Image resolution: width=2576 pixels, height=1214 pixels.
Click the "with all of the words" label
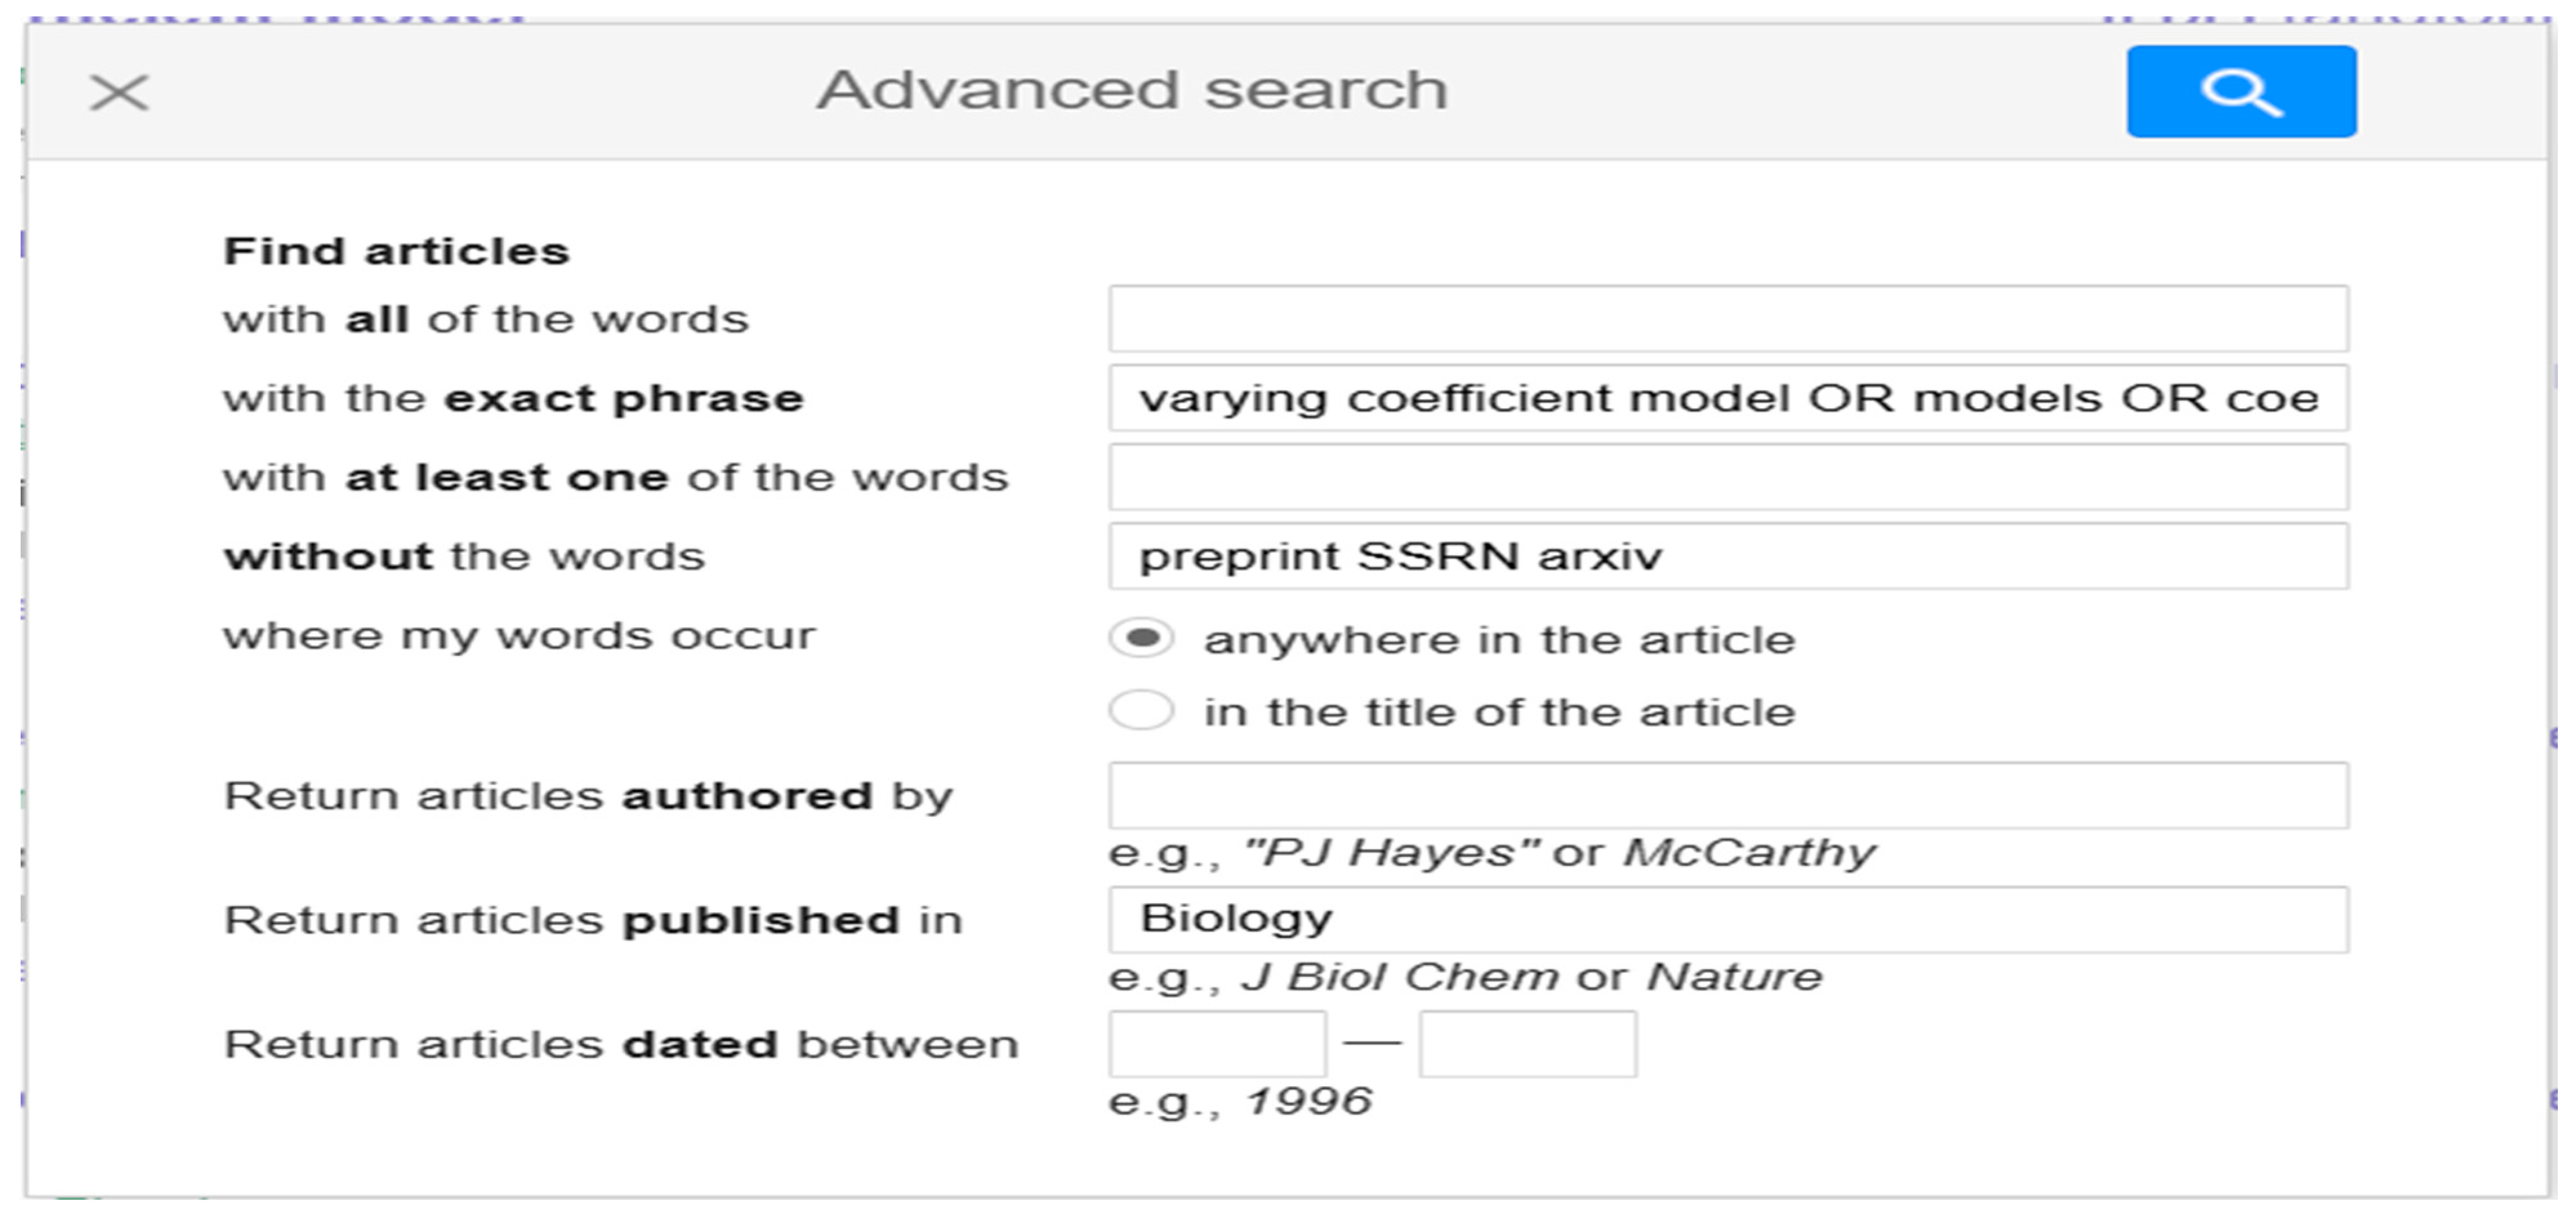485,320
